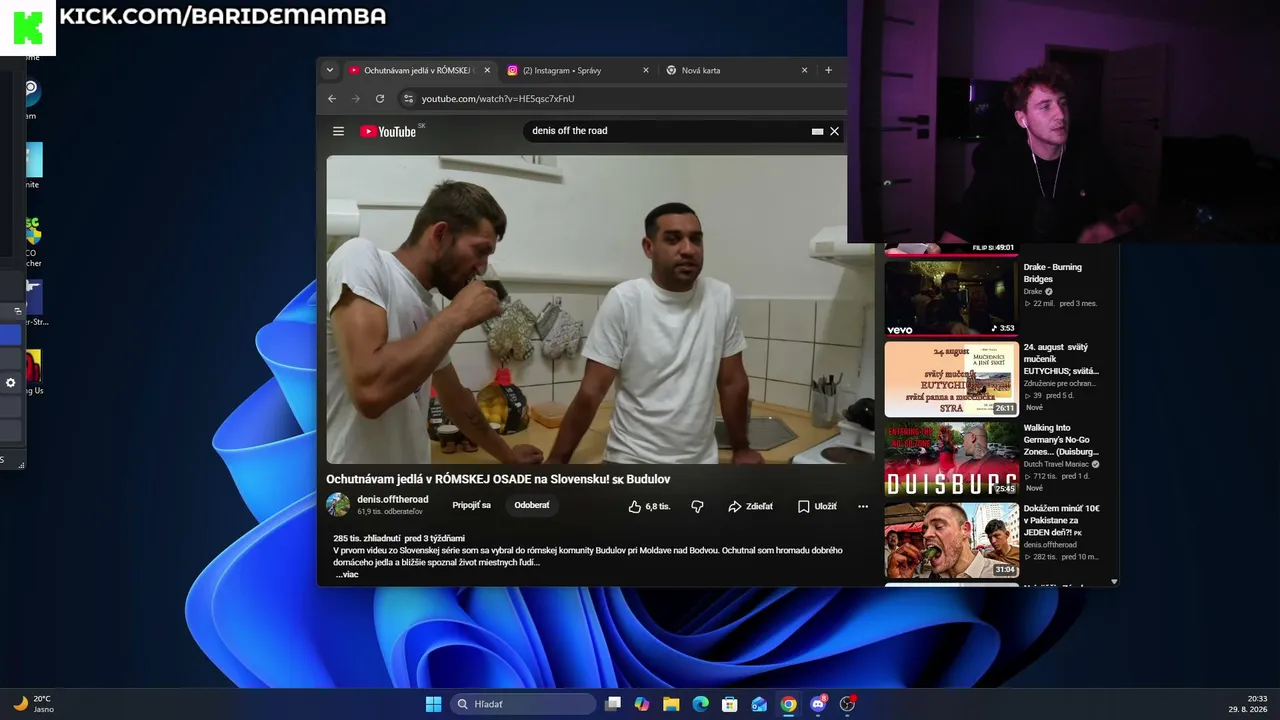Open Drake Burning Bridges video thumbnail
The width and height of the screenshot is (1280, 720).
951,298
